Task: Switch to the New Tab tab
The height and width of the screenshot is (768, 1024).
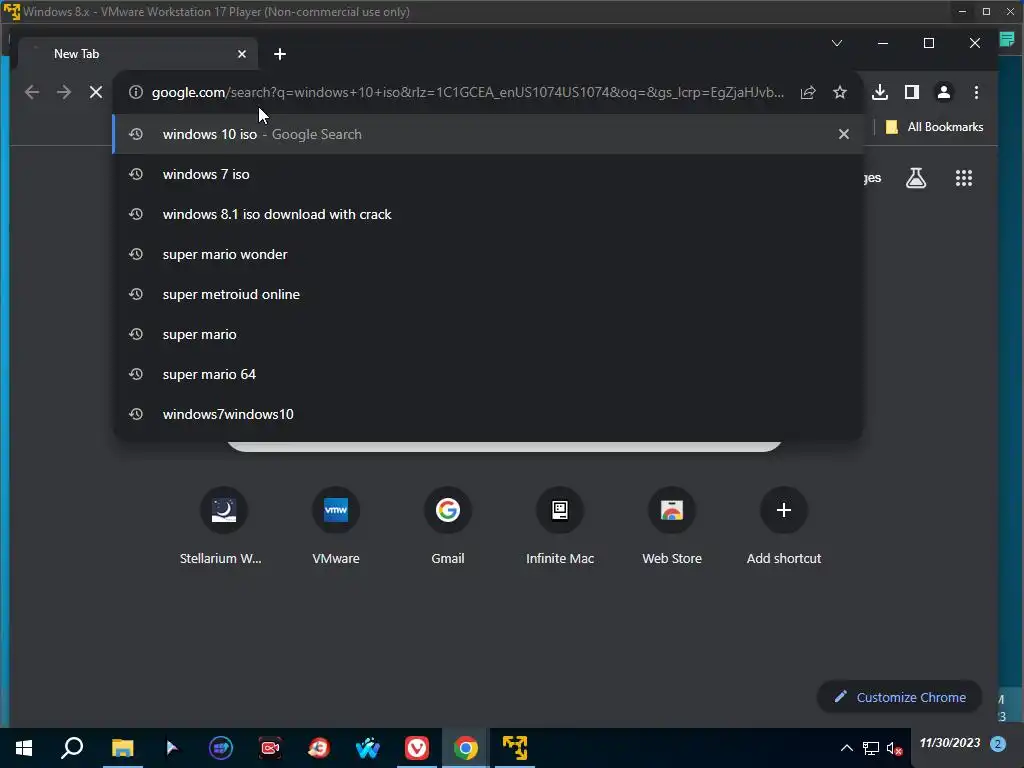Action: (138, 54)
